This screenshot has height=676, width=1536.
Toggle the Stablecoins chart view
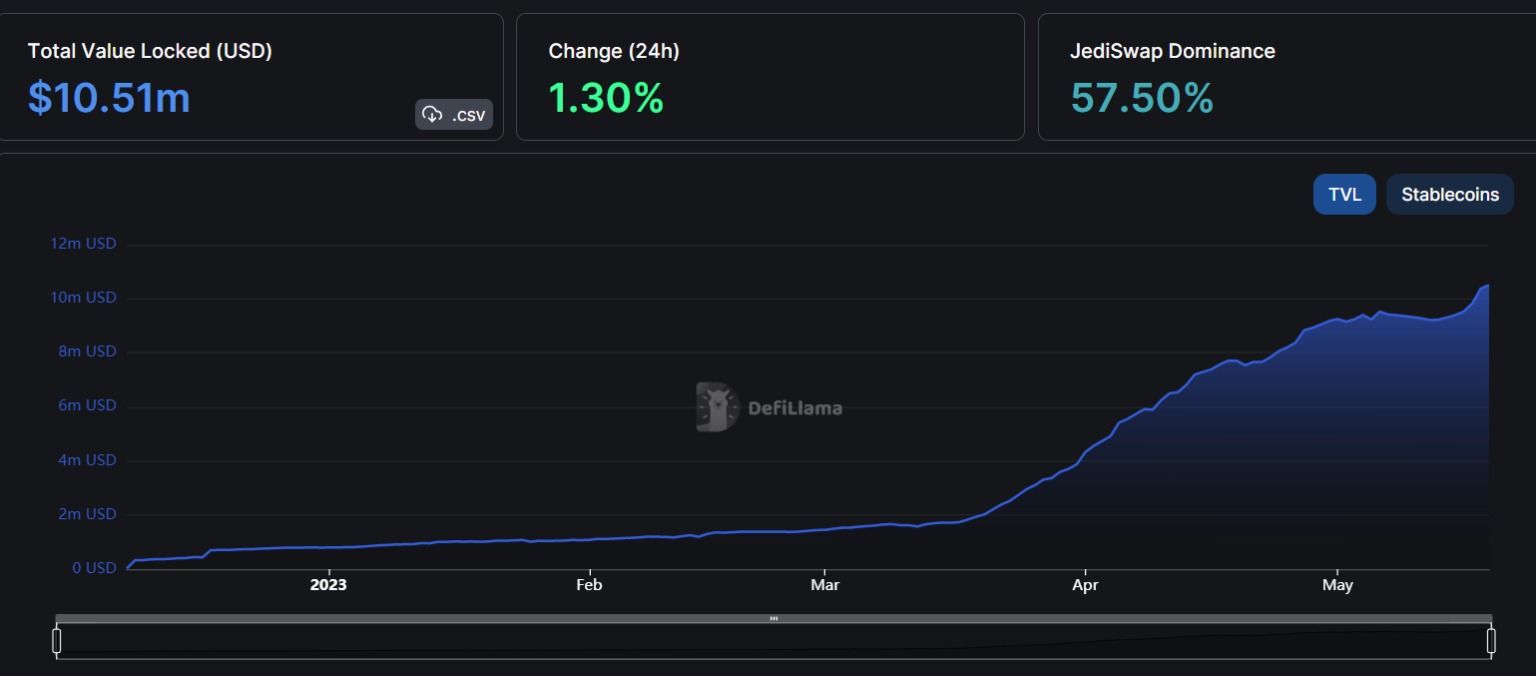click(x=1449, y=194)
